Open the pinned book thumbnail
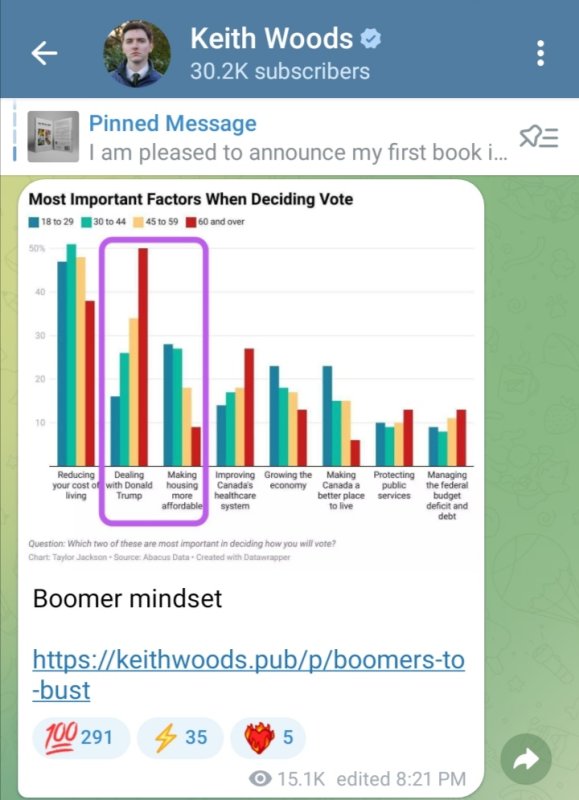579x800 pixels. pyautogui.click(x=53, y=137)
